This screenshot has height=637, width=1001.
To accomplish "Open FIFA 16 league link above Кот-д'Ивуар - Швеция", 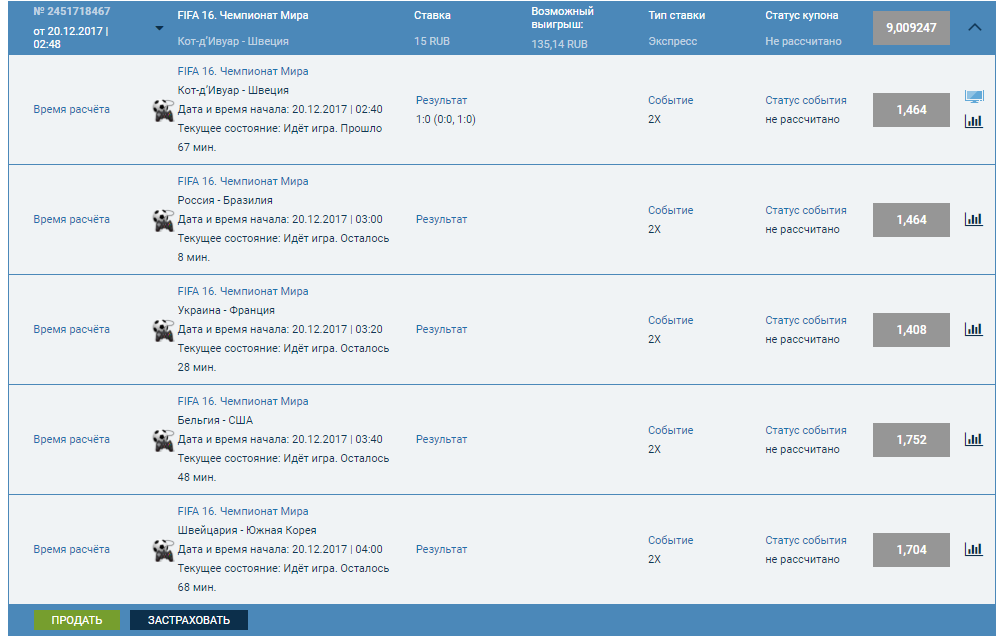I will coord(243,71).
